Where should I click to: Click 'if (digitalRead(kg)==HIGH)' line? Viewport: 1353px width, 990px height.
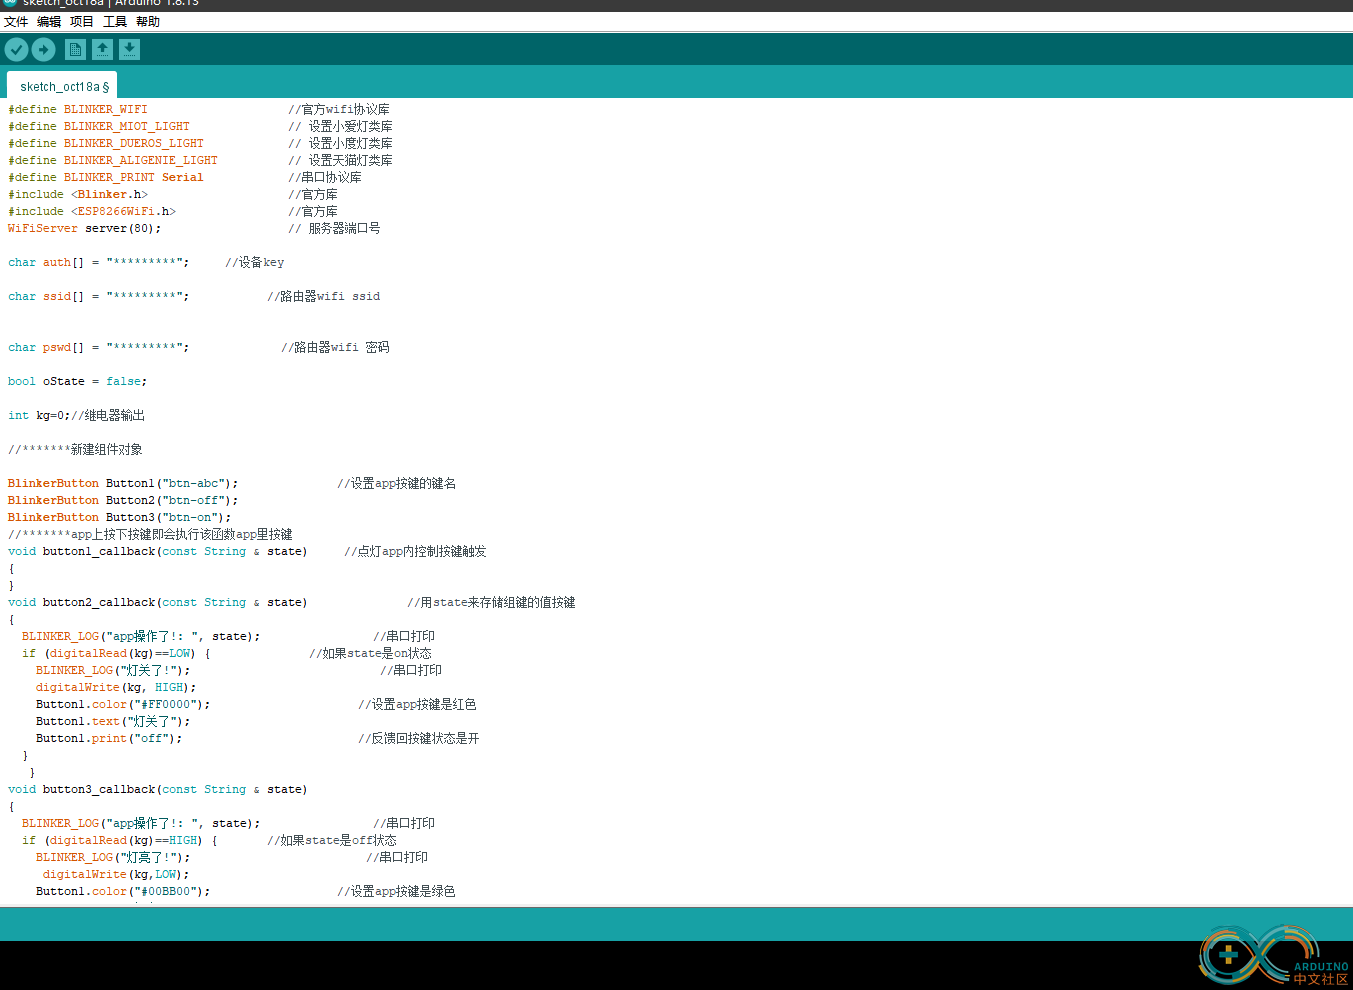pyautogui.click(x=120, y=841)
